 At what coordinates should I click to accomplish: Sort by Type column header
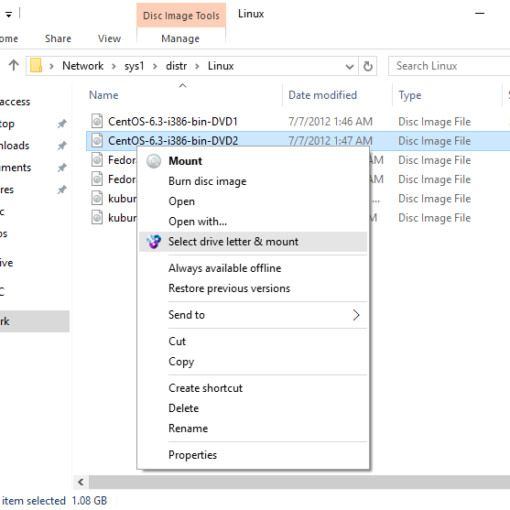click(x=410, y=95)
